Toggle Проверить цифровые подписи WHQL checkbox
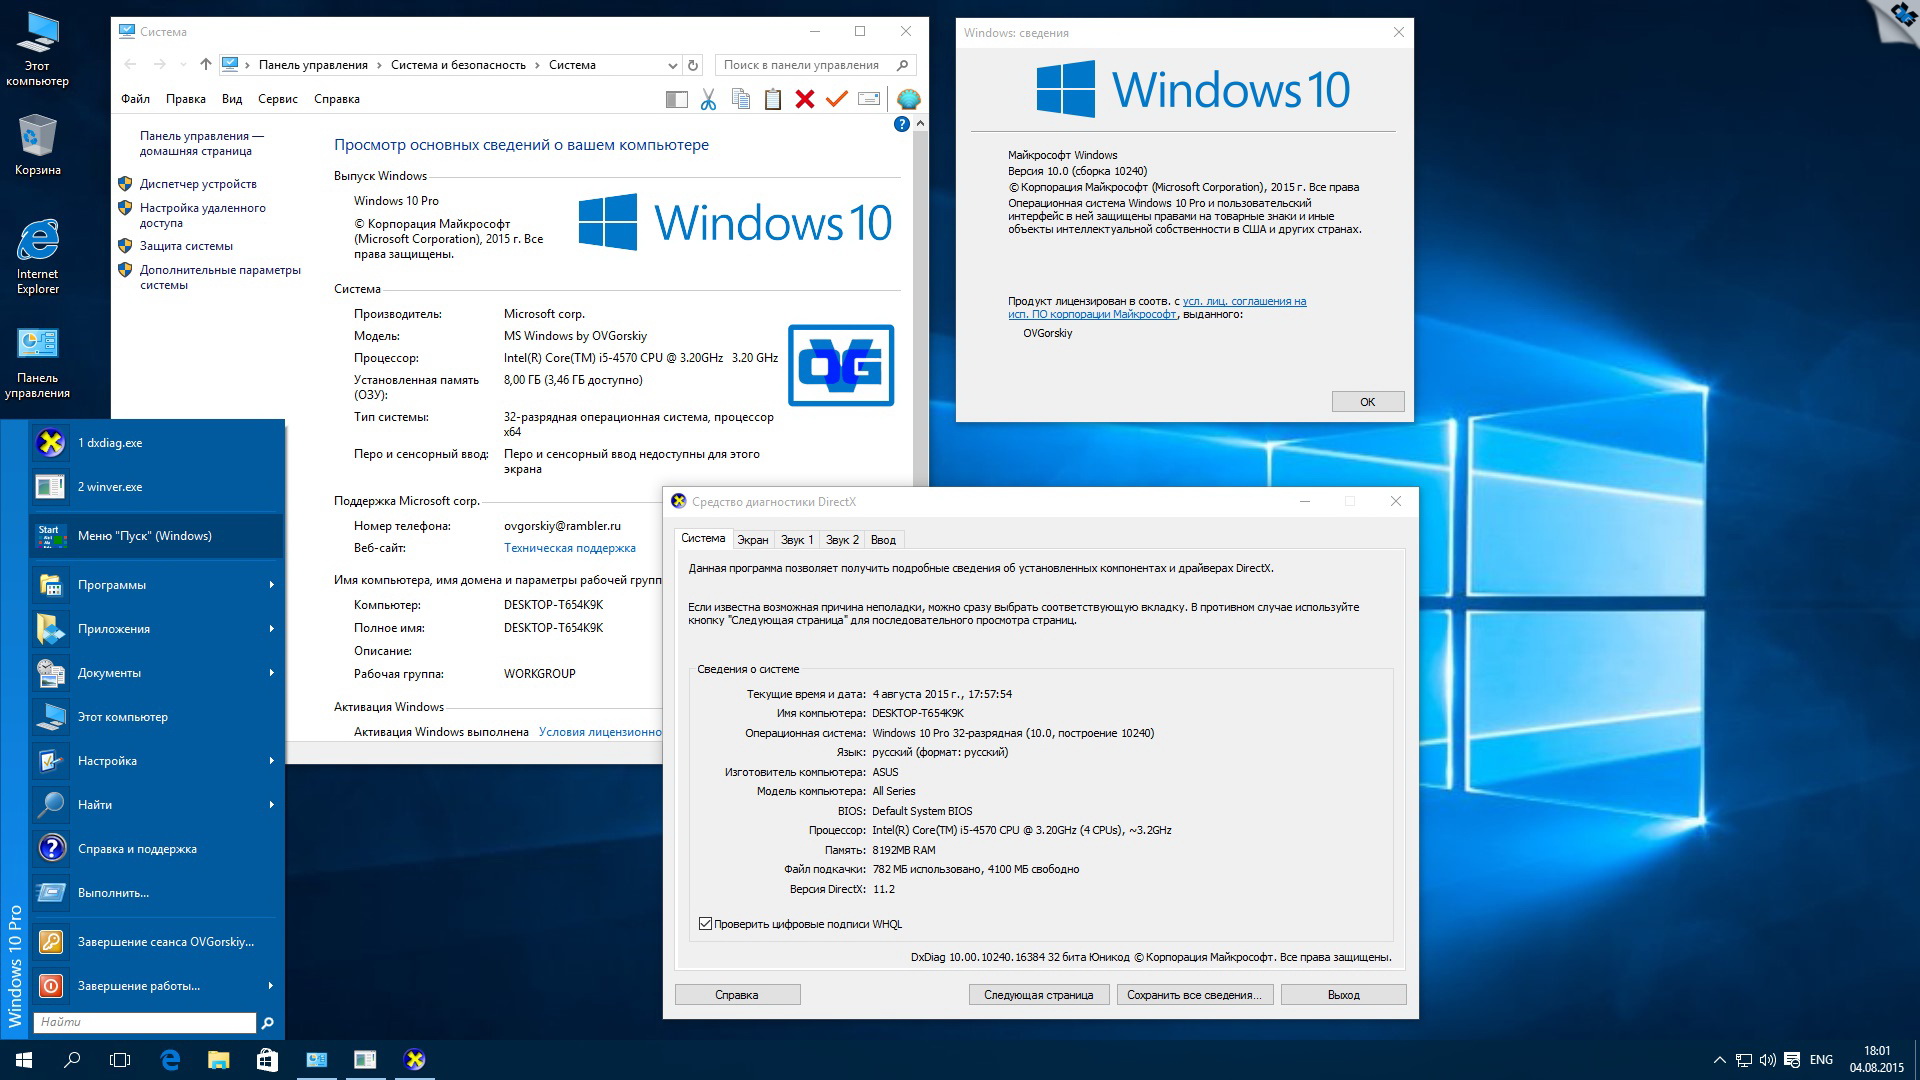 point(705,924)
